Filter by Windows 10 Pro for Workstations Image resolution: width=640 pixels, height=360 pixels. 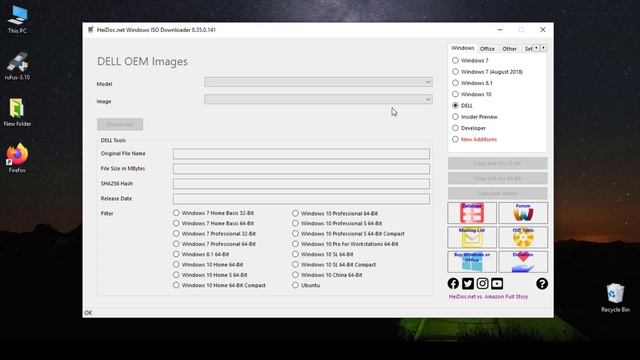tap(295, 244)
